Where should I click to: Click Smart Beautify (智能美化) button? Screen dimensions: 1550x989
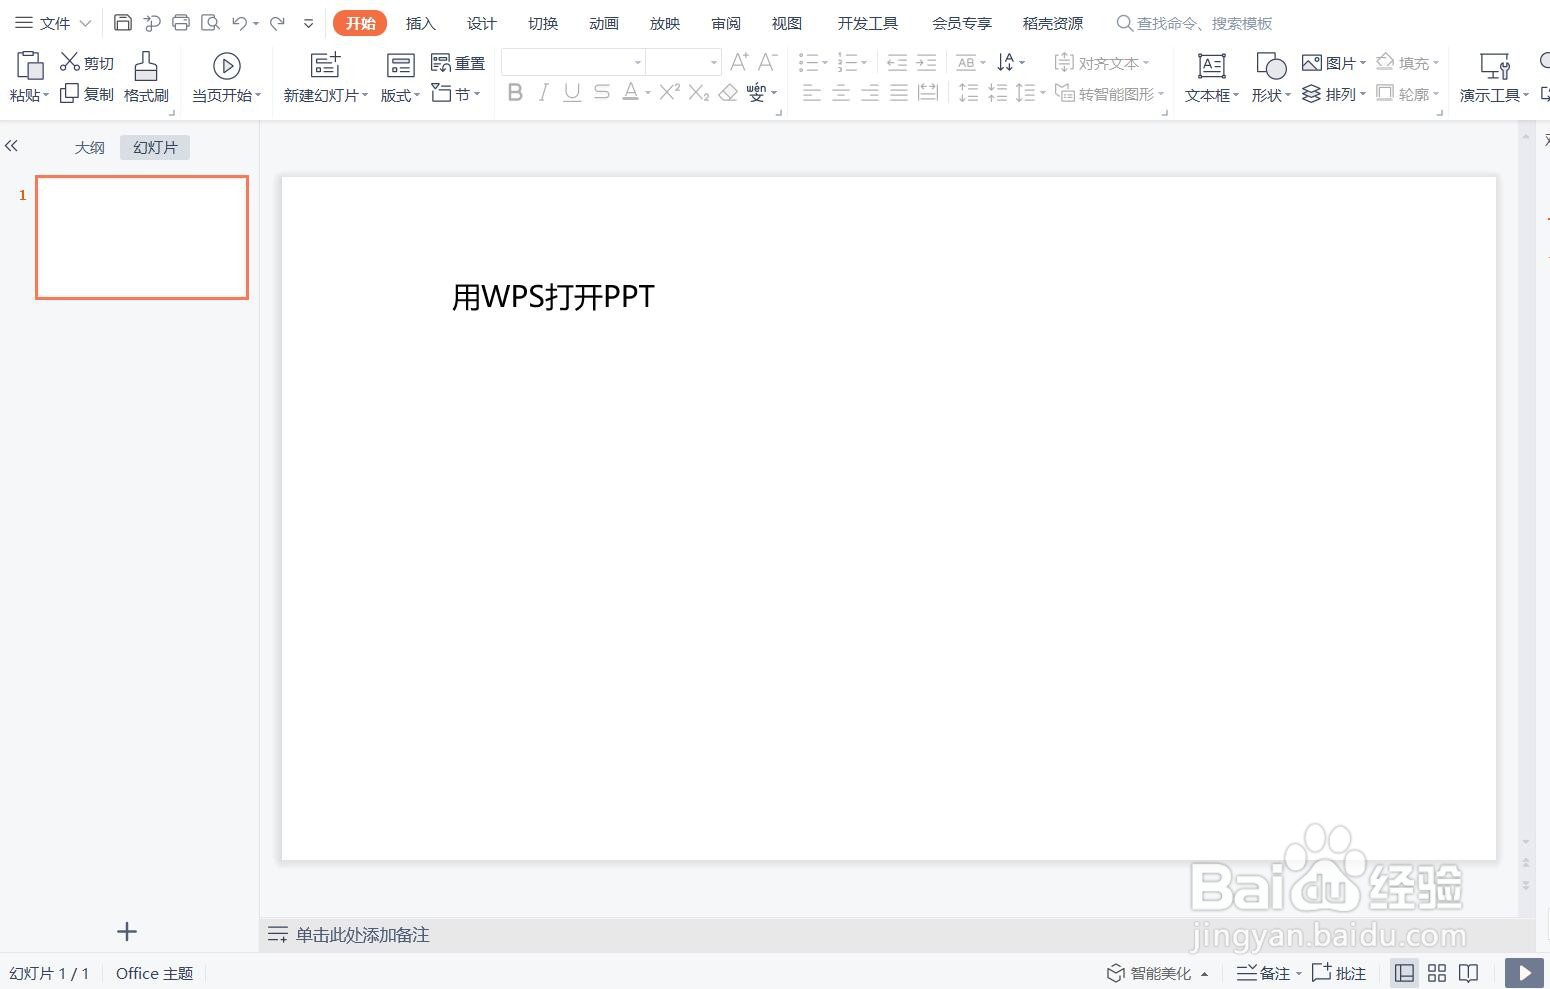click(x=1158, y=973)
